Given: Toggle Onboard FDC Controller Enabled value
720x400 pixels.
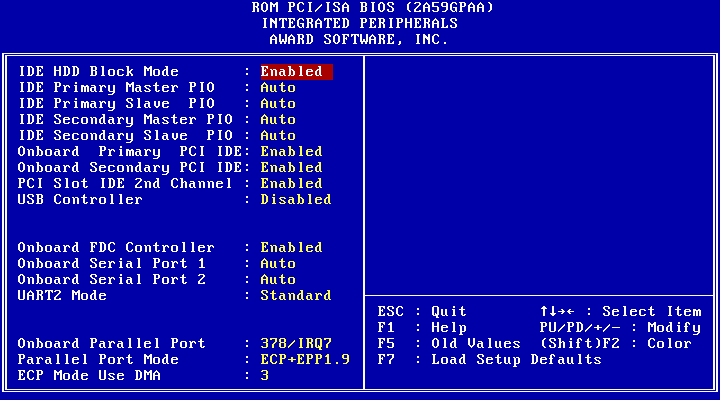Looking at the screenshot, I should [292, 248].
